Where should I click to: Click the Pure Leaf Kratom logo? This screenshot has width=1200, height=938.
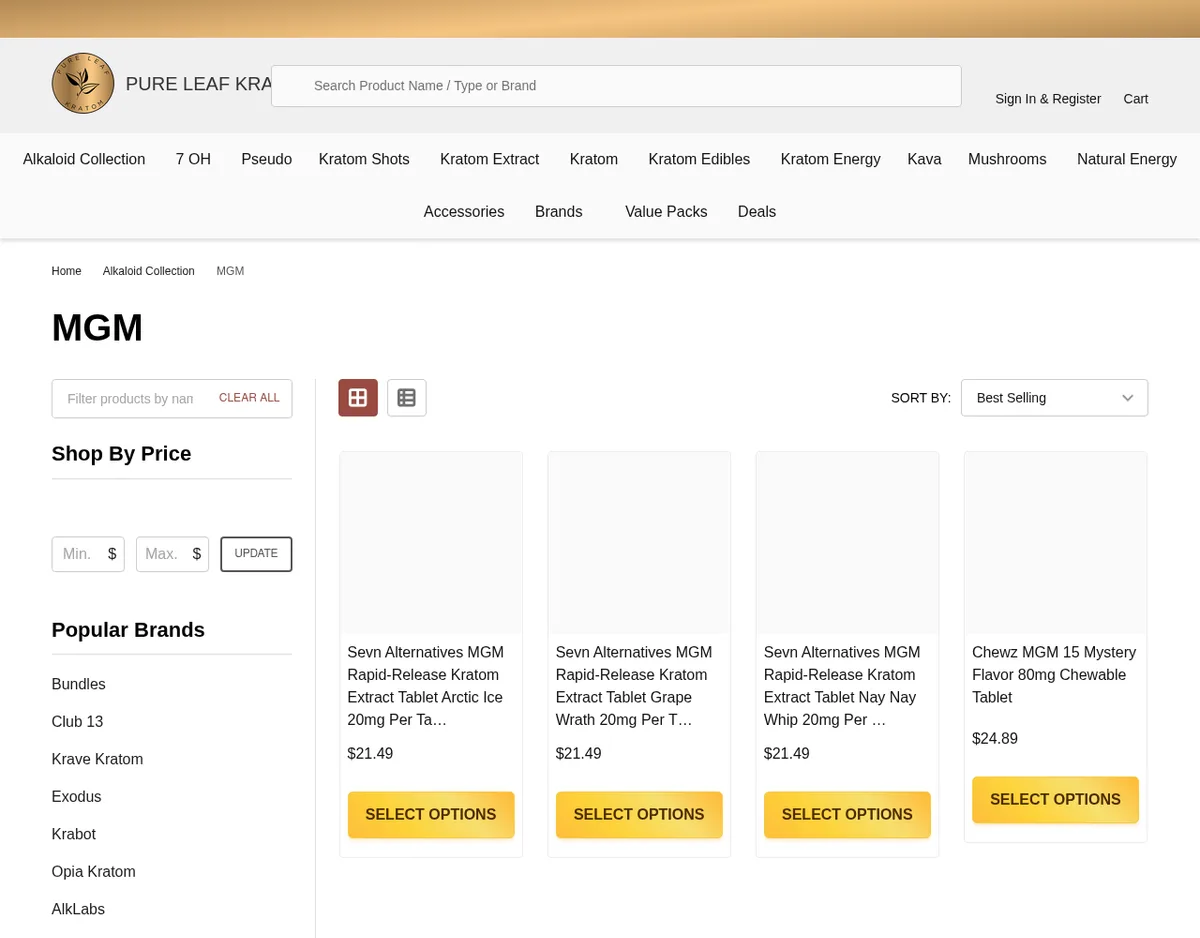(x=83, y=83)
